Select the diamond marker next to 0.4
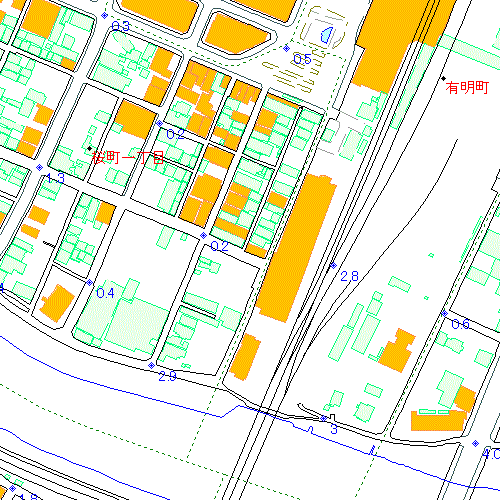 tap(89, 283)
